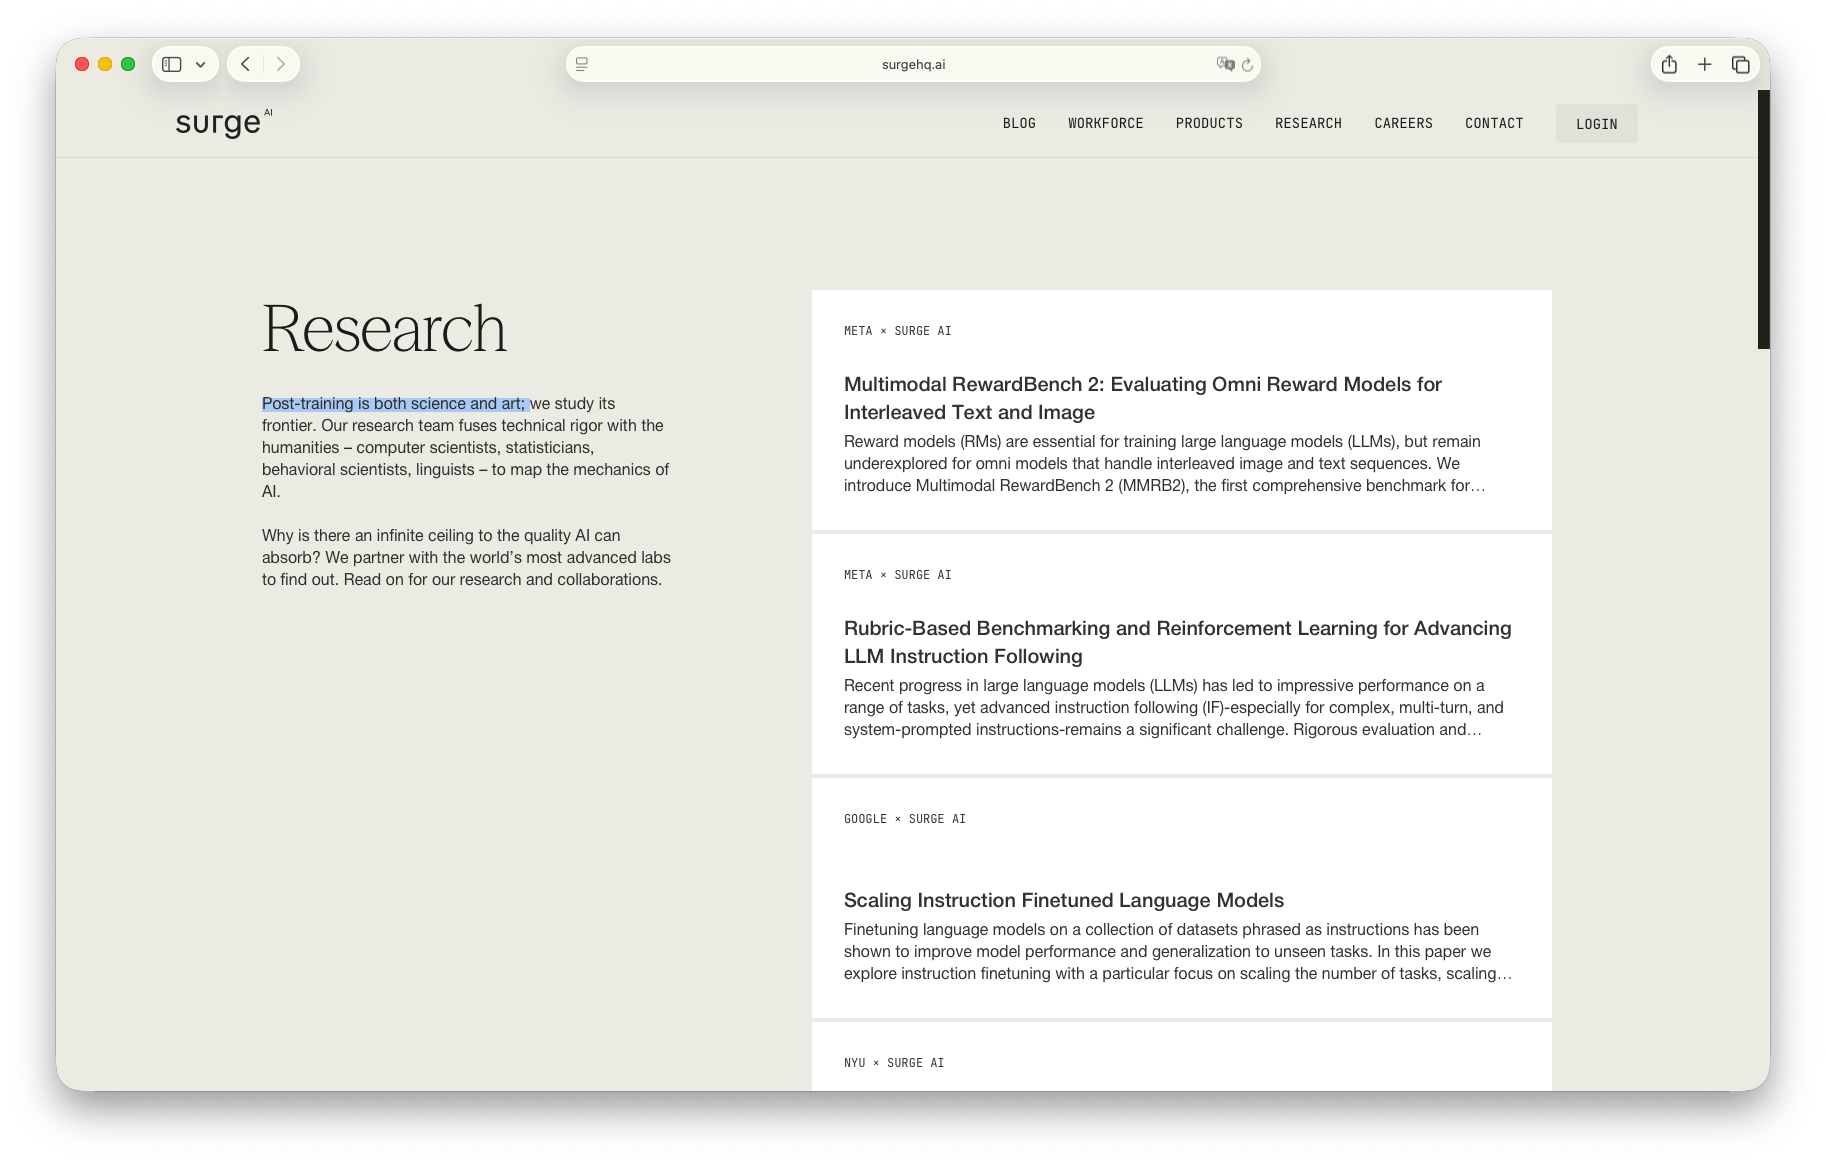Reload the page with the refresh icon
This screenshot has height=1165, width=1826.
tap(1247, 65)
